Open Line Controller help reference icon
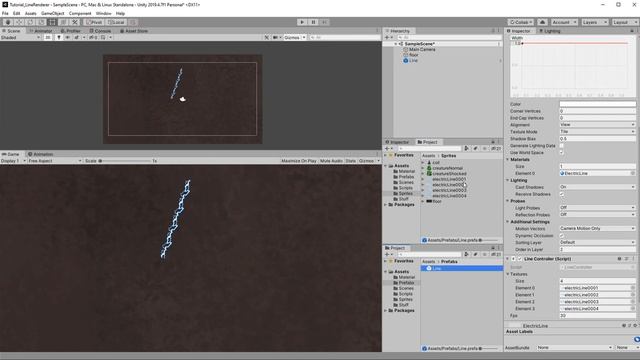The image size is (640, 360). coord(619,259)
